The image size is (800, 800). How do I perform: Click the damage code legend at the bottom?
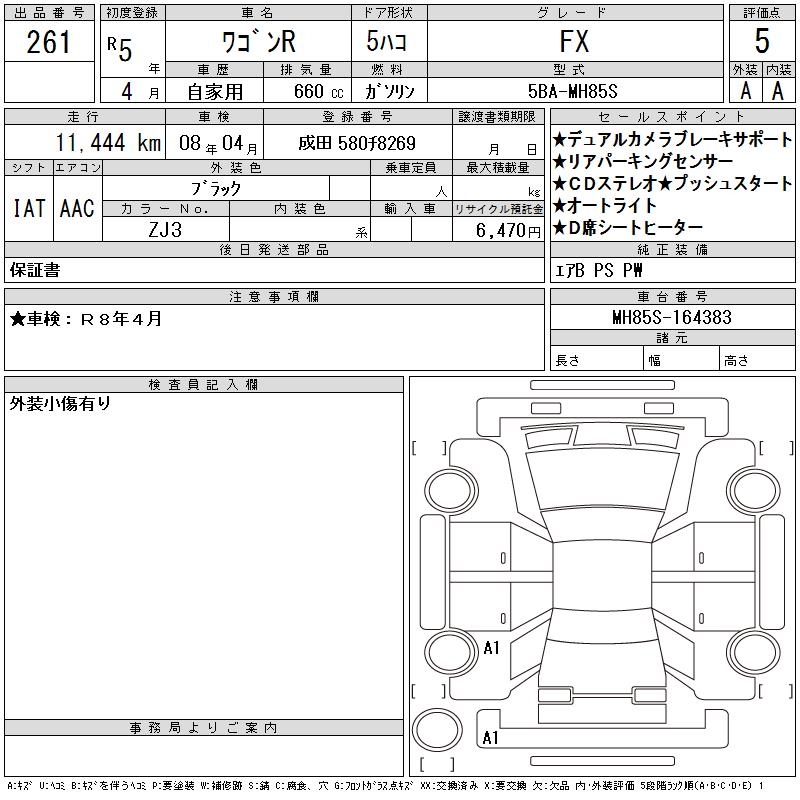point(385,786)
